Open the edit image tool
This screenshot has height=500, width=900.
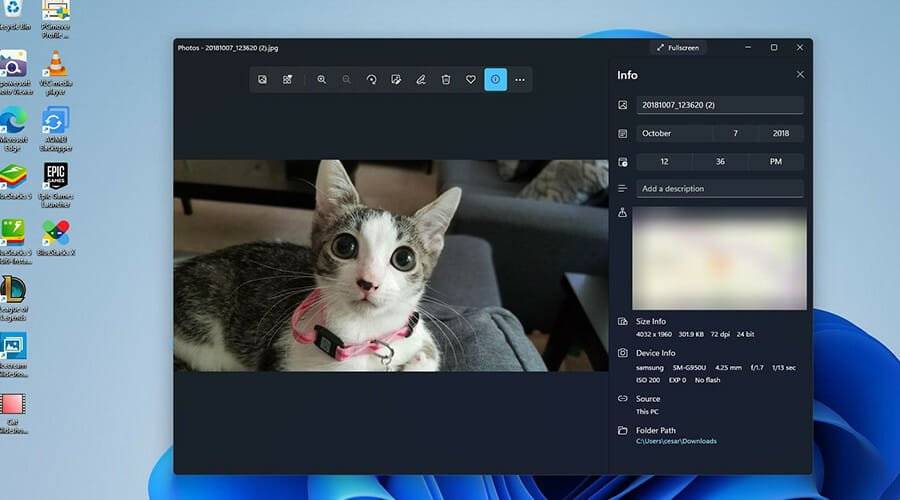pos(396,79)
